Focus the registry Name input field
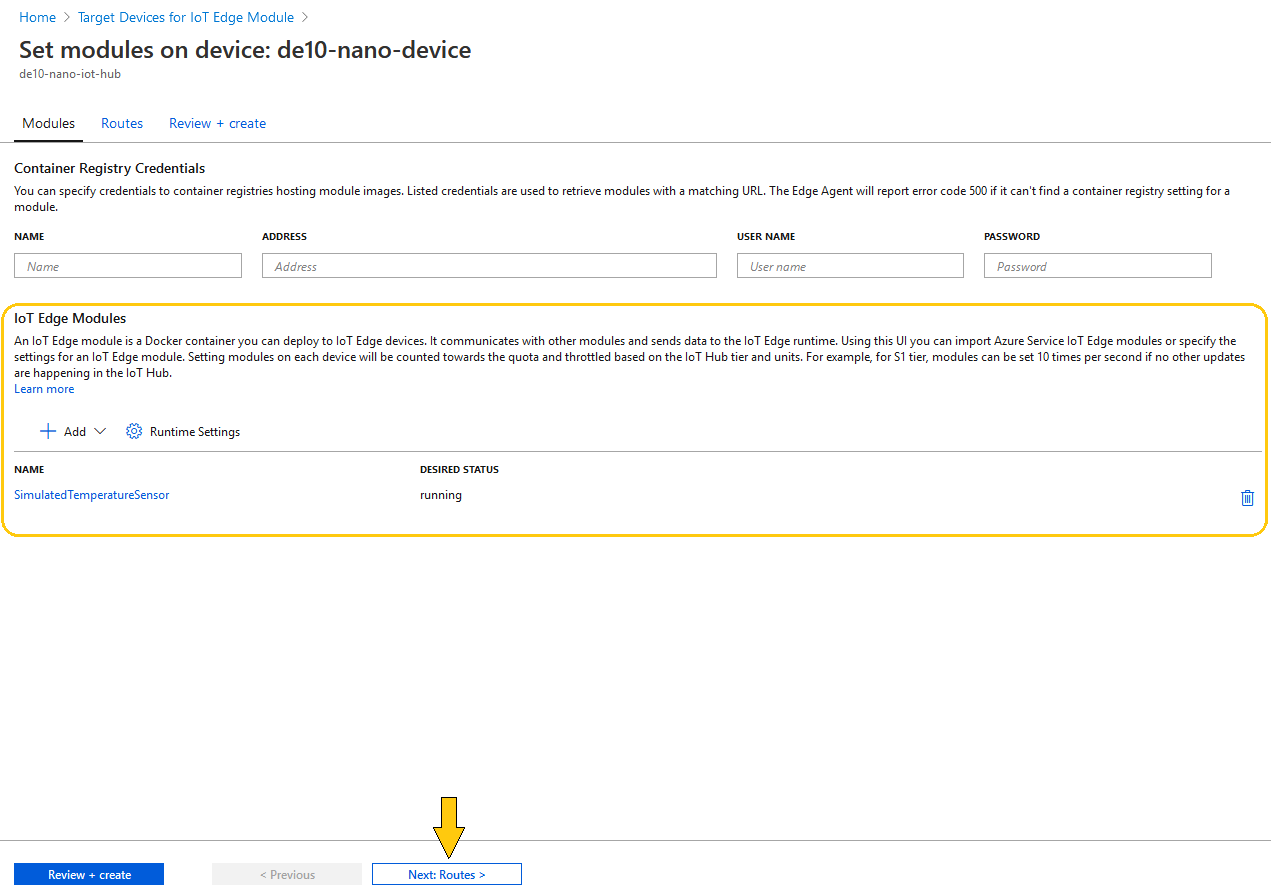 click(x=128, y=266)
